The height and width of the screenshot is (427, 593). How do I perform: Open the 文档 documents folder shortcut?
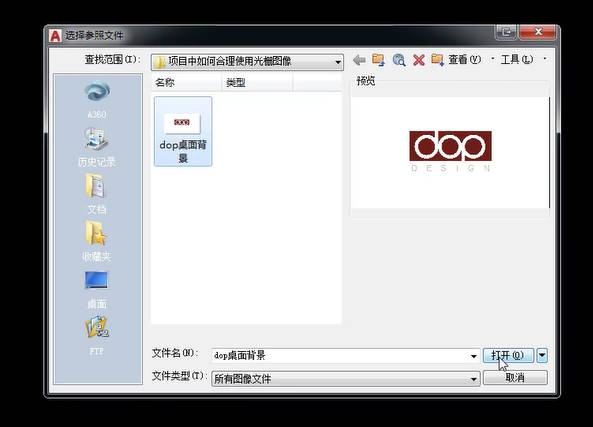(x=97, y=194)
